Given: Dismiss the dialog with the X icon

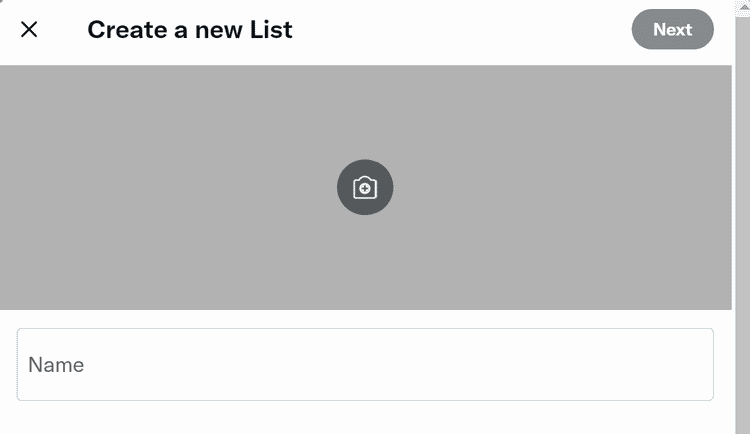Looking at the screenshot, I should tap(29, 29).
